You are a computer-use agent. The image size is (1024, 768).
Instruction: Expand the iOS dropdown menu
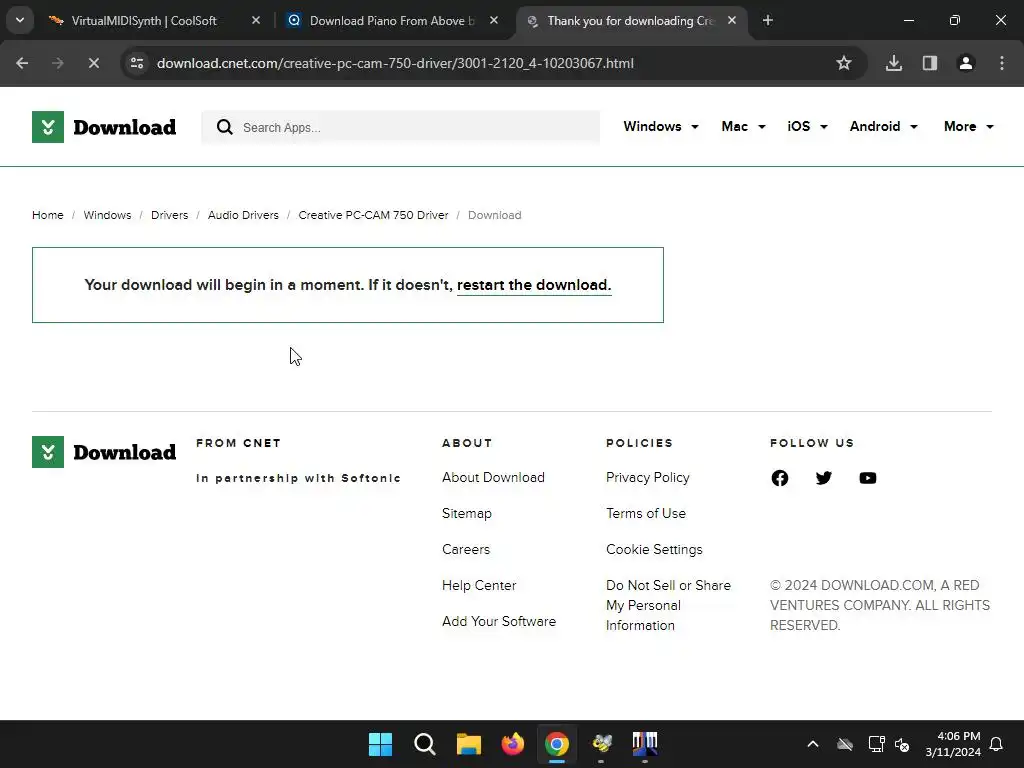(807, 127)
